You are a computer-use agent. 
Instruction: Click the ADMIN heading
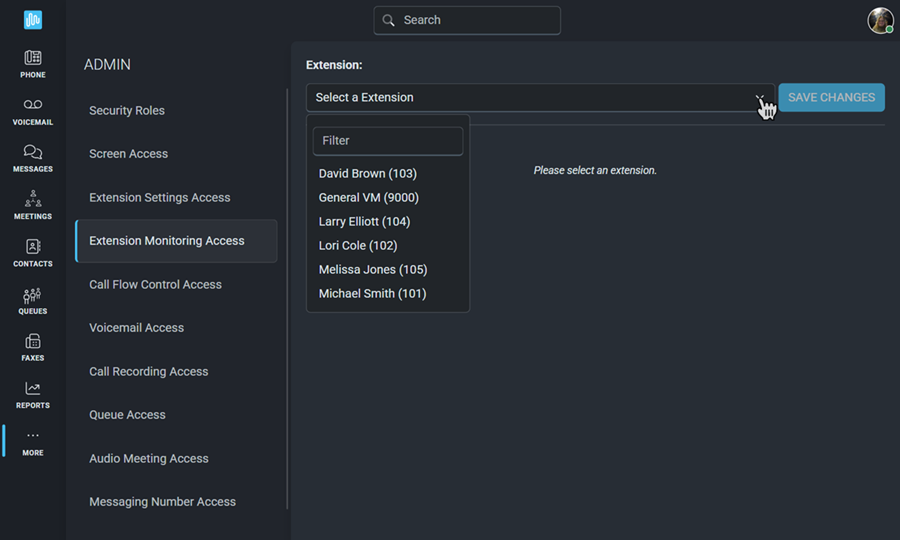[x=107, y=64]
